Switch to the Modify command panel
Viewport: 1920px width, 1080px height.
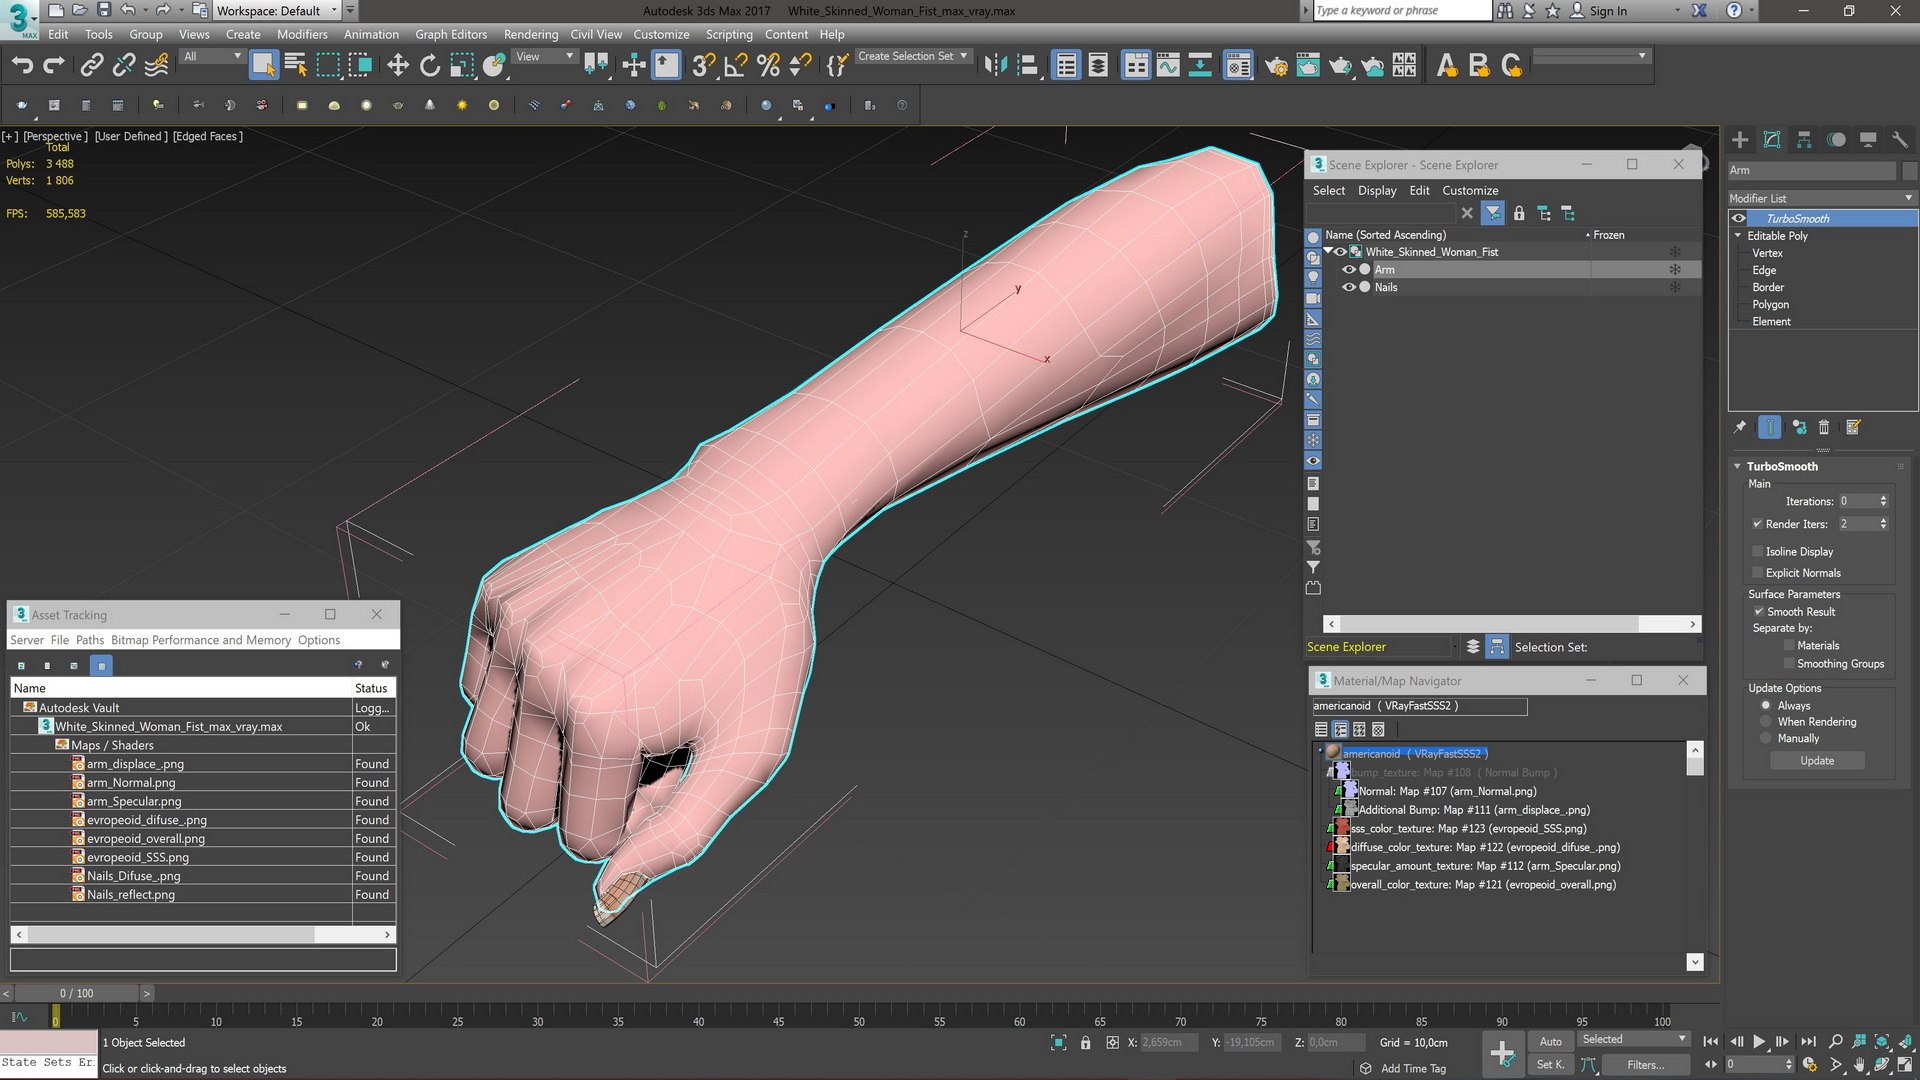coord(1772,140)
